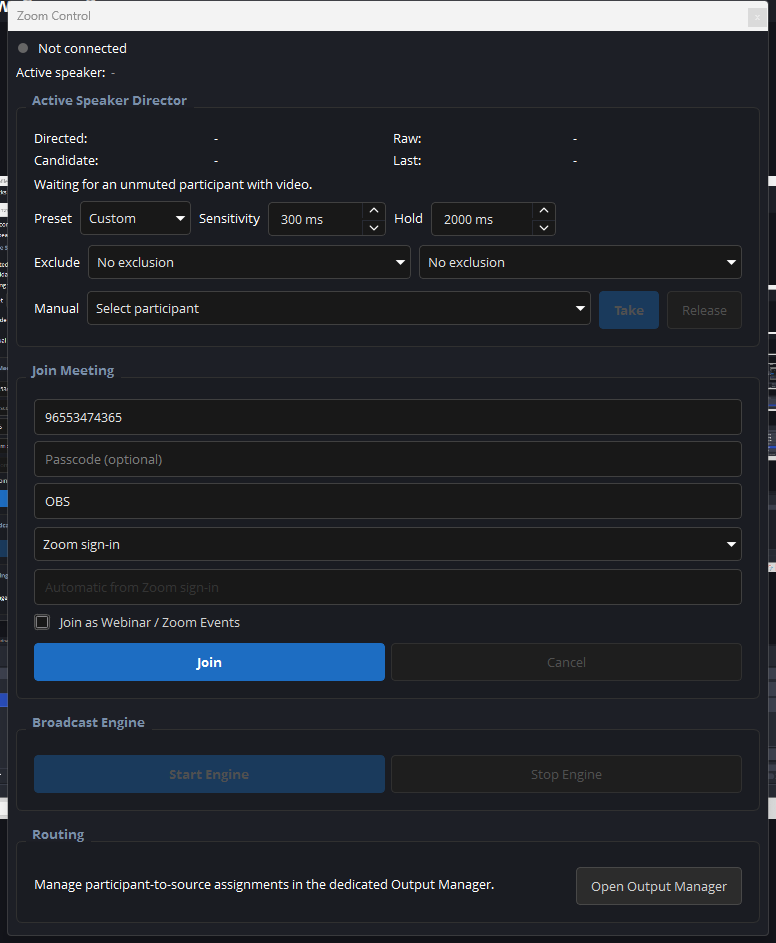Decrease the Sensitivity value with down arrow
This screenshot has height=943, width=776.
click(x=374, y=227)
